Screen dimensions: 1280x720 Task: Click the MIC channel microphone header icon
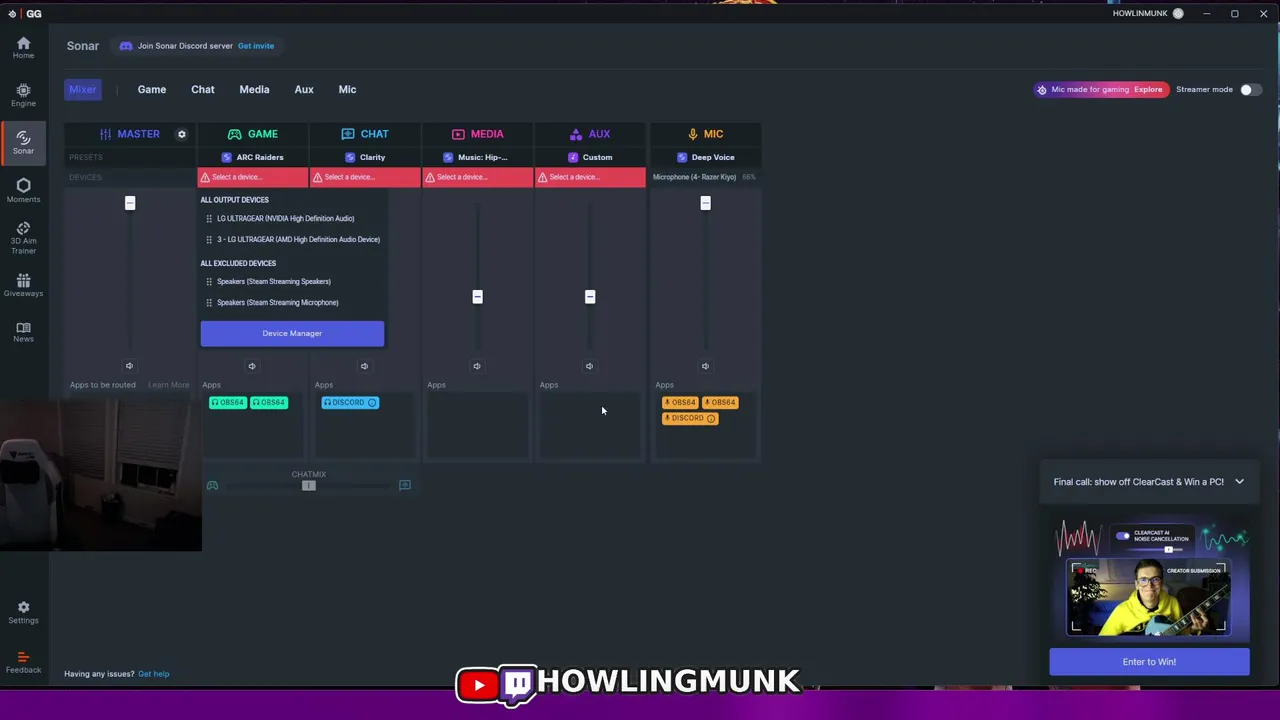point(693,134)
